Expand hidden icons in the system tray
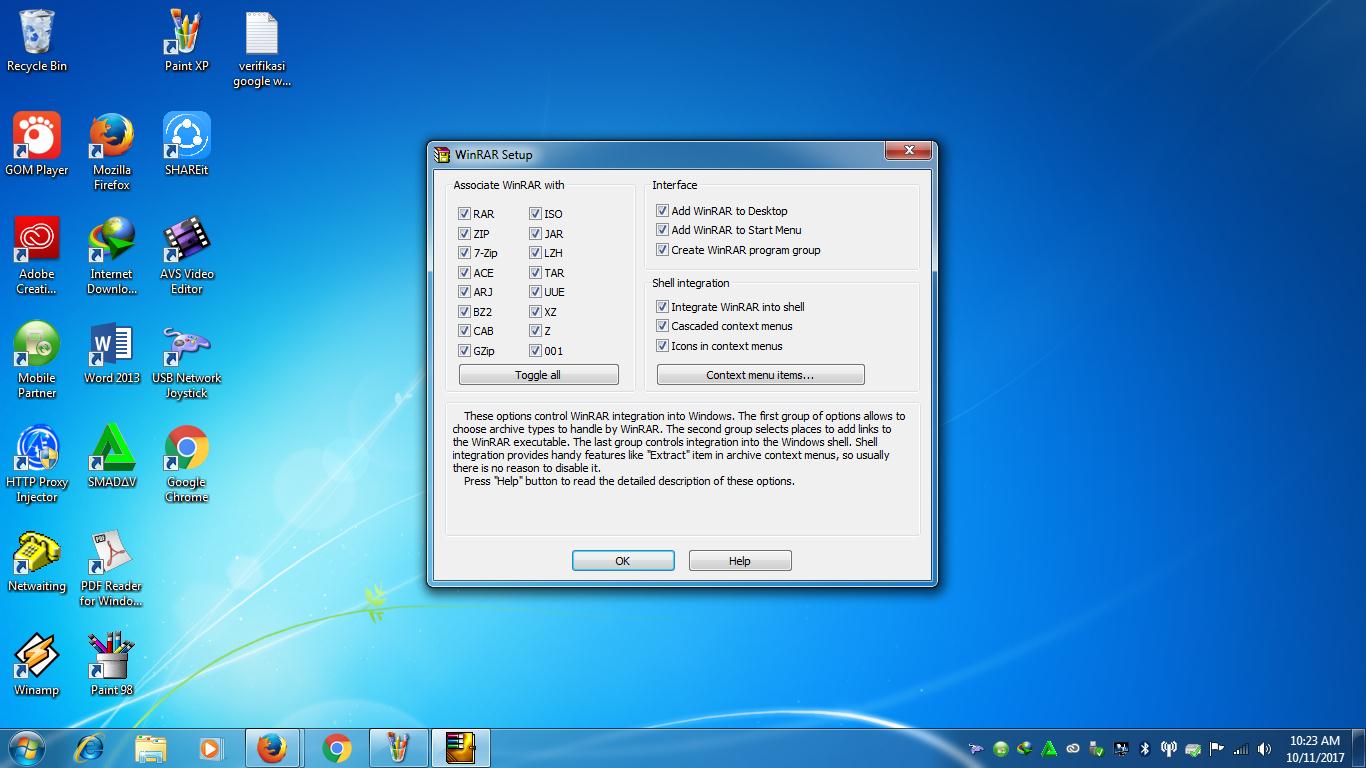Viewport: 1366px width, 768px height. point(975,747)
